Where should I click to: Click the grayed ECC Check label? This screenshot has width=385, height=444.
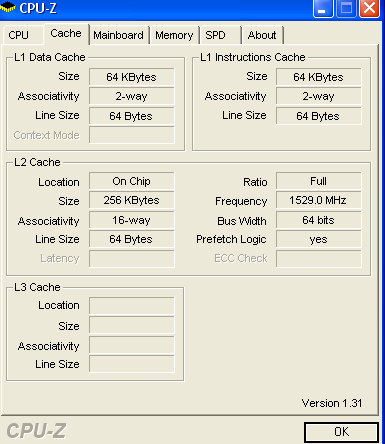(241, 258)
